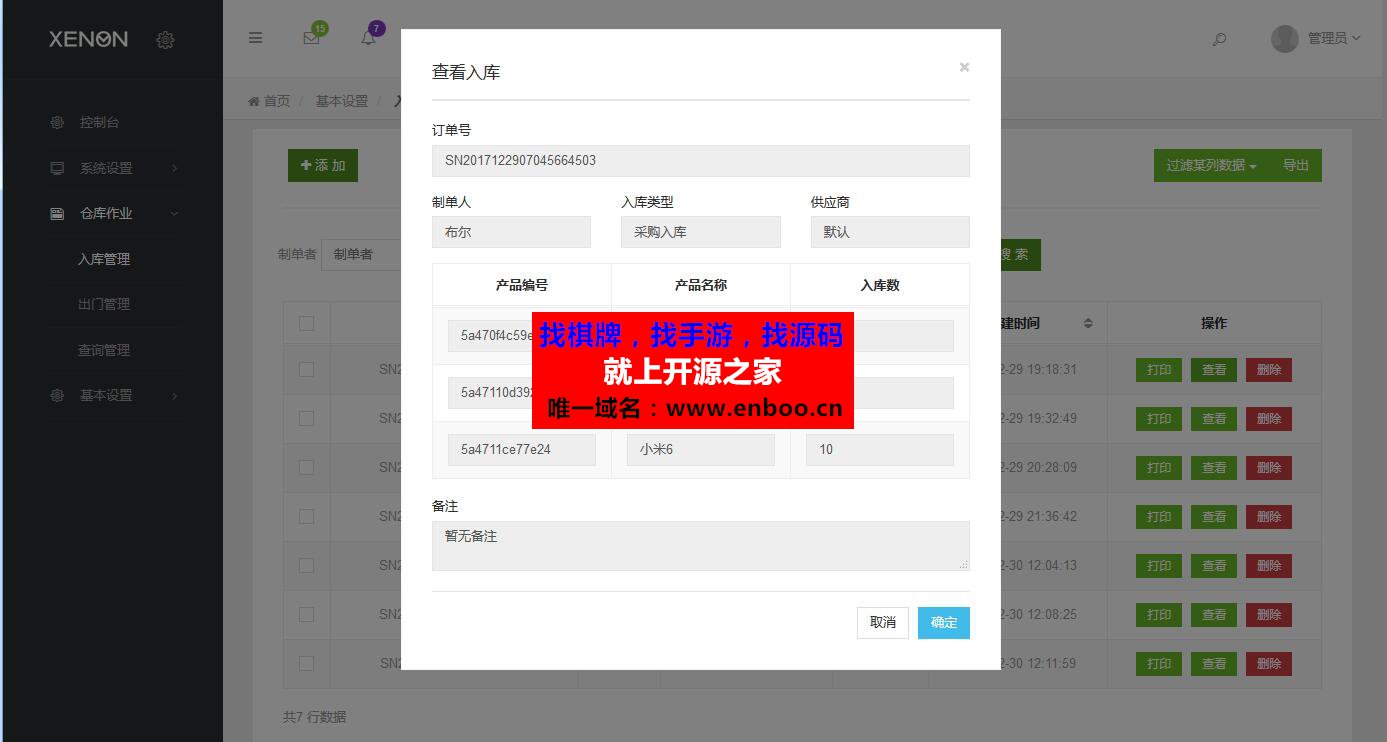Click the 产品编号 column header
The width and height of the screenshot is (1387, 742).
pos(522,285)
